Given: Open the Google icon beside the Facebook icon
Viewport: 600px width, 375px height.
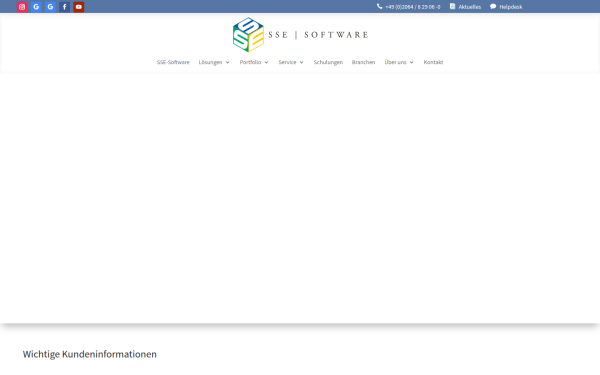Looking at the screenshot, I should tap(51, 7).
